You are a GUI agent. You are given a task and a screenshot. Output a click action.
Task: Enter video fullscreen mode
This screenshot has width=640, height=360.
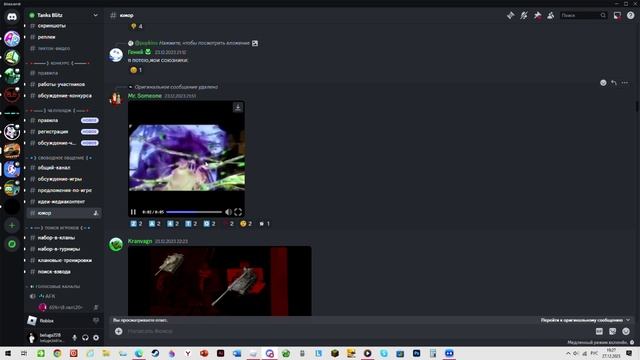tap(238, 212)
